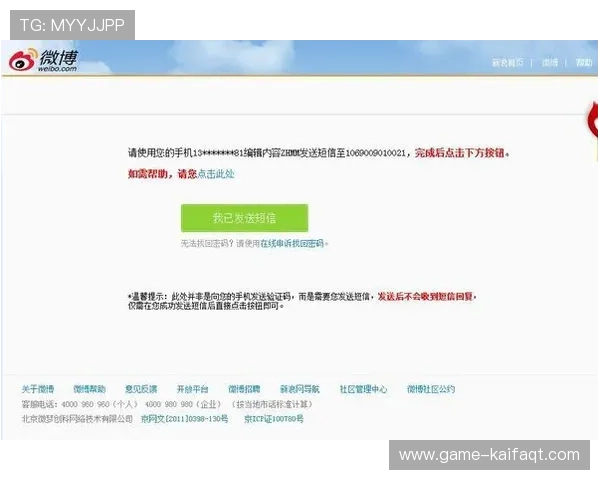Click red text 完成后点击下方按钮

point(460,153)
